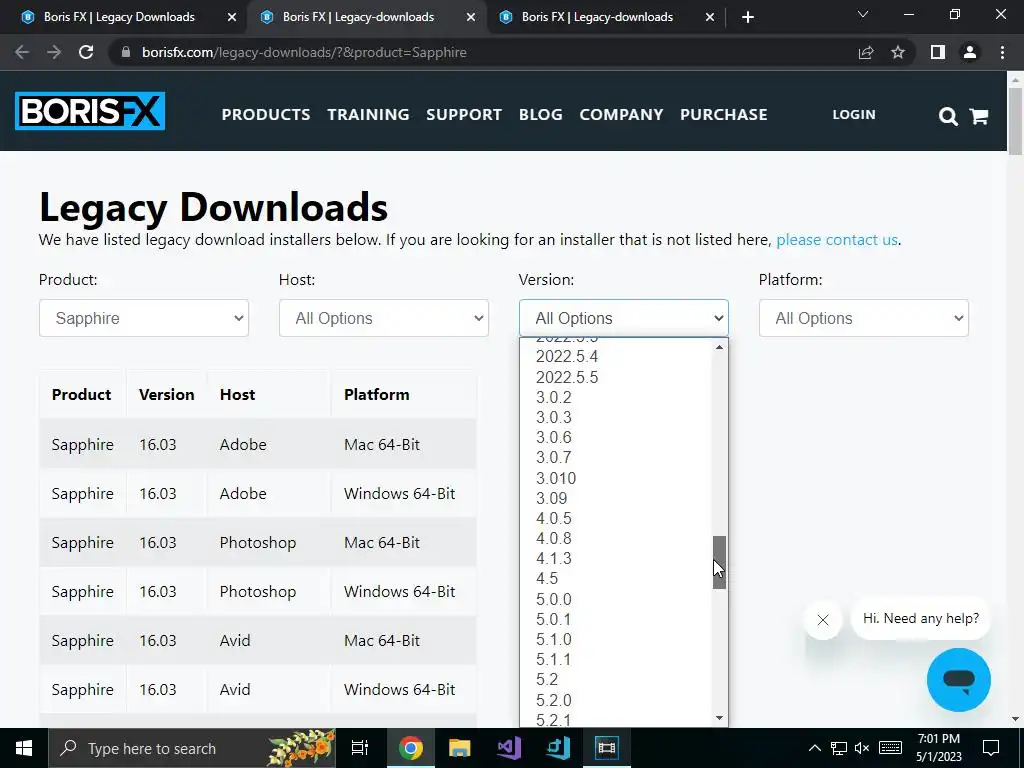Open the blue live chat button
Viewport: 1024px width, 768px height.
point(959,680)
